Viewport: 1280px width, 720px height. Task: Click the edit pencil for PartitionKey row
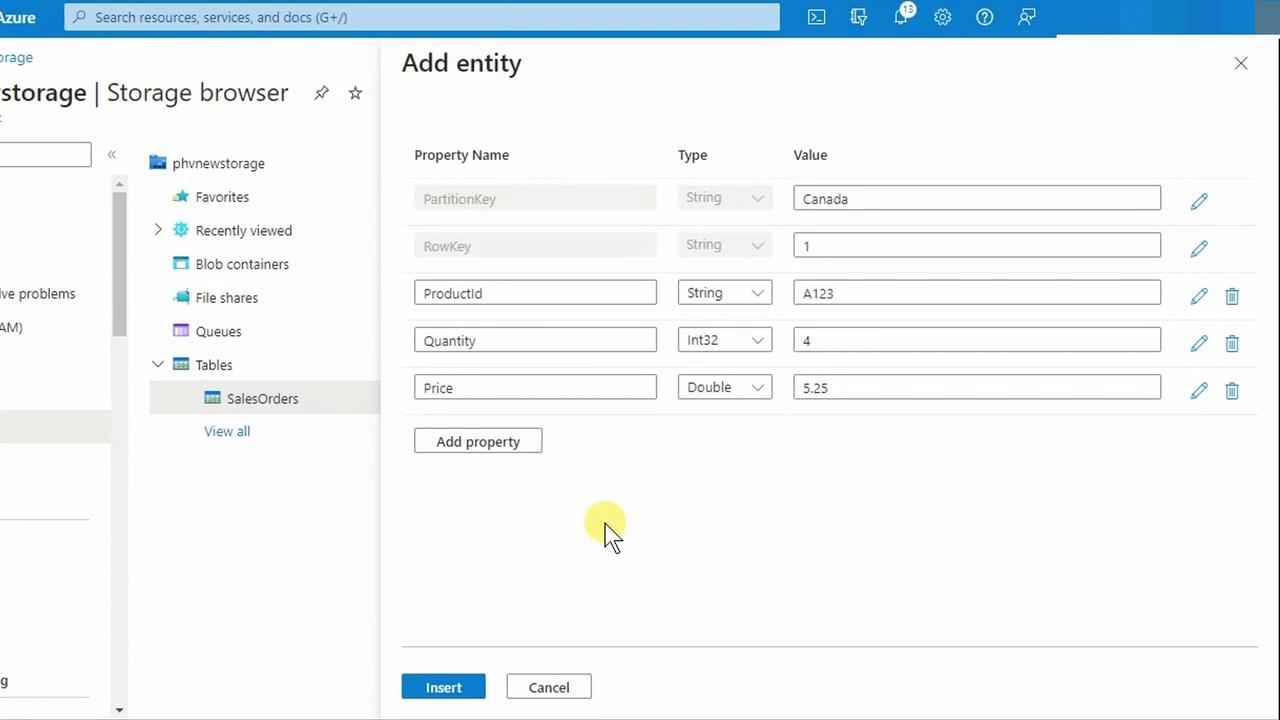point(1199,201)
